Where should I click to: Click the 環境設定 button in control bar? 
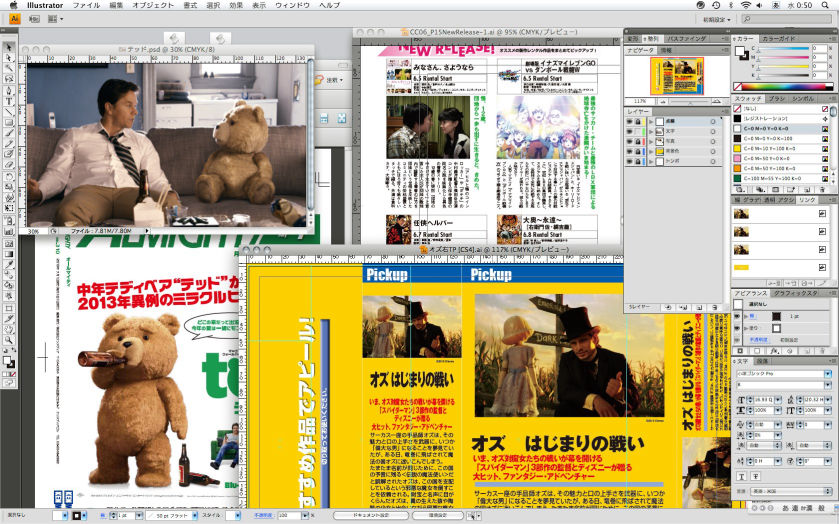438,515
